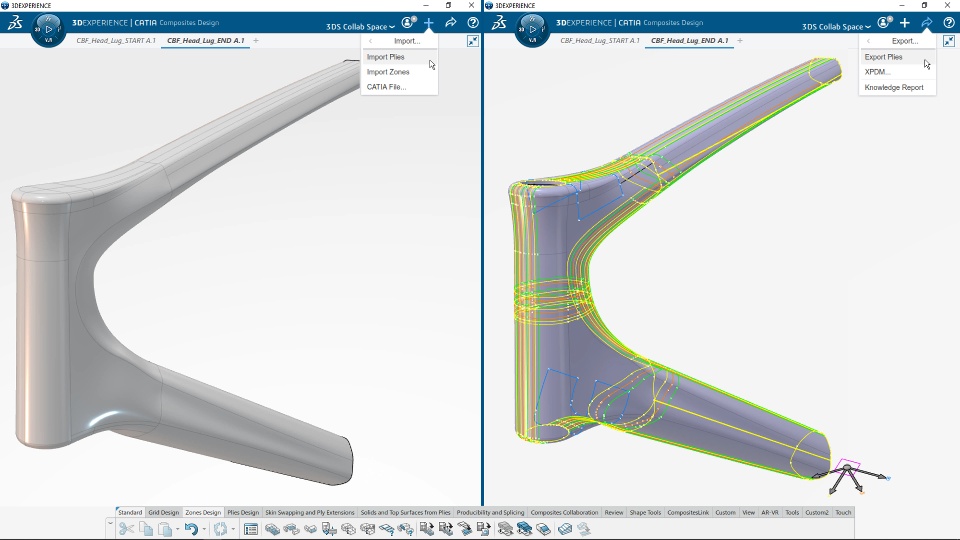The height and width of the screenshot is (540, 960).
Task: Click the compass in the left window
Action: click(x=48, y=29)
